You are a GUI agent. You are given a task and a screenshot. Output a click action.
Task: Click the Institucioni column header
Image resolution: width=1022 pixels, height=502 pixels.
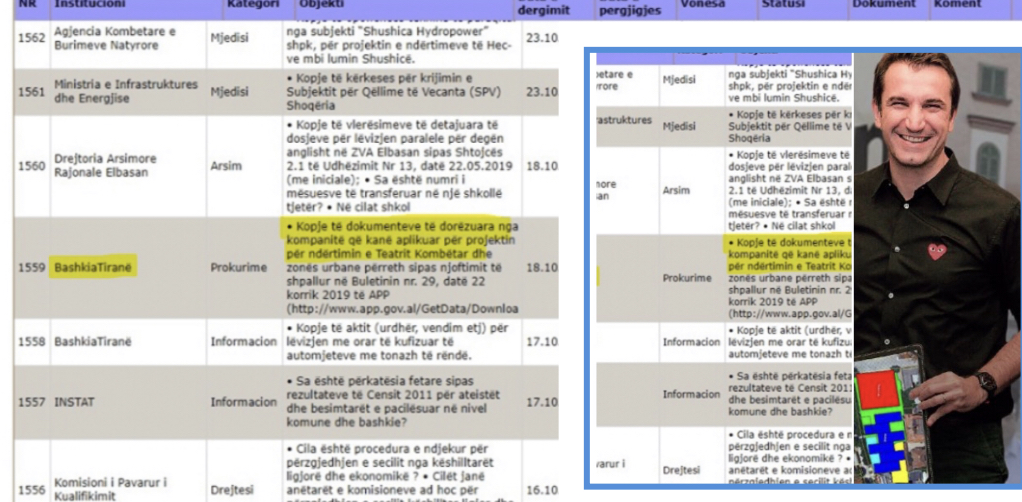click(x=87, y=5)
